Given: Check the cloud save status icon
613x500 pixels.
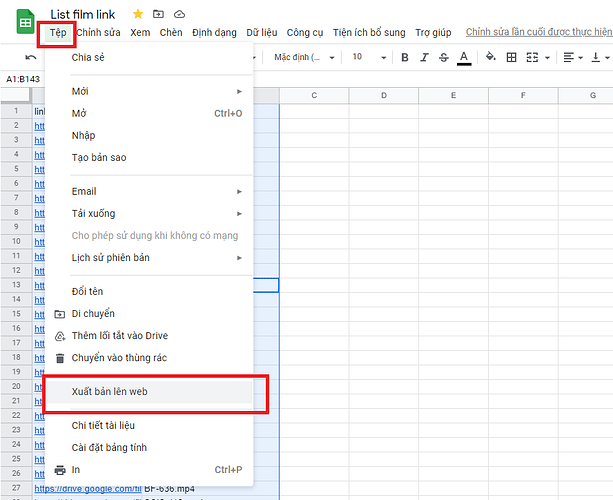Looking at the screenshot, I should pyautogui.click(x=179, y=14).
